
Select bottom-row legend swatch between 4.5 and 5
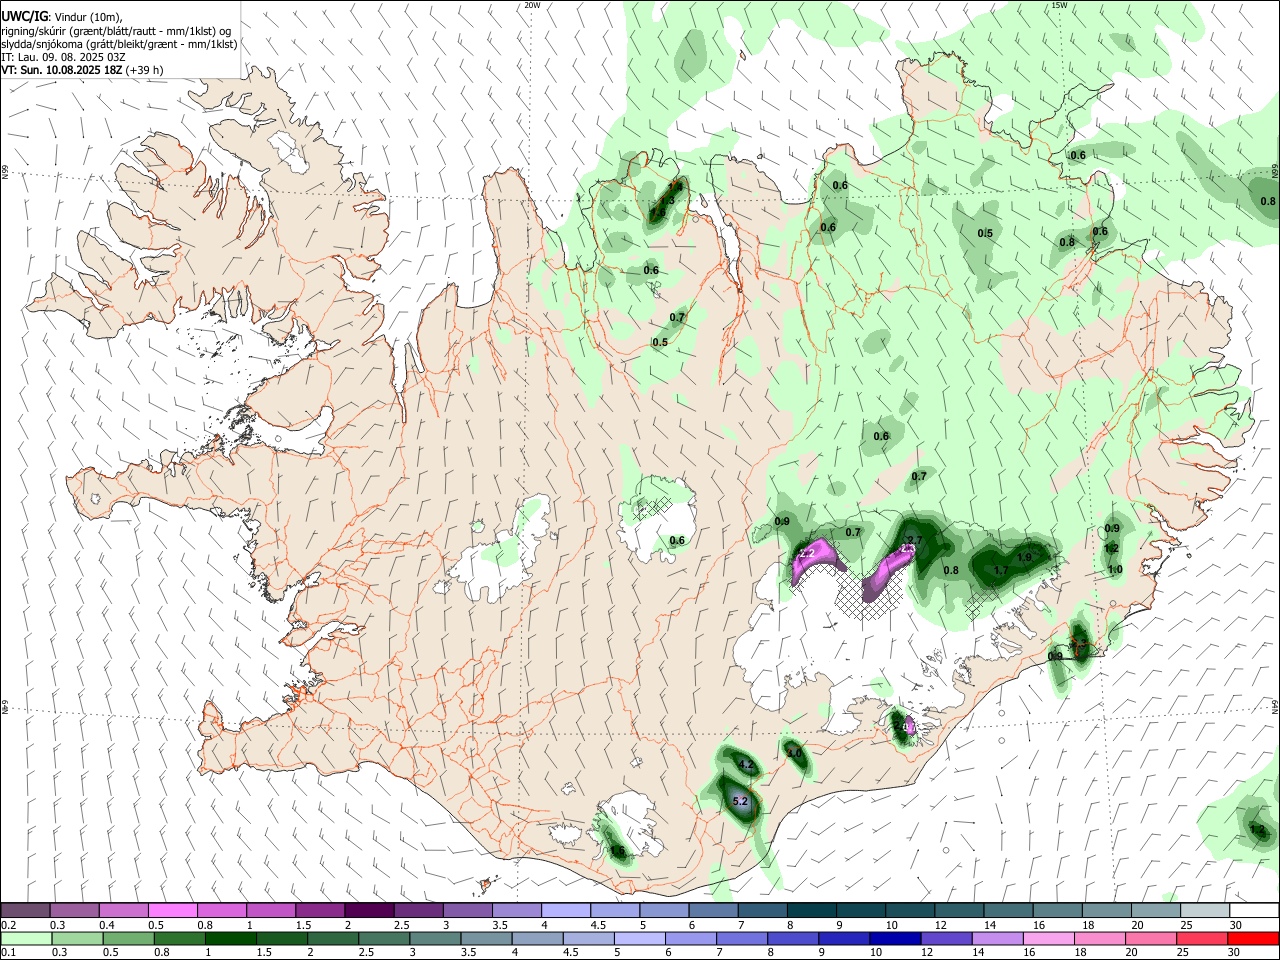588,938
